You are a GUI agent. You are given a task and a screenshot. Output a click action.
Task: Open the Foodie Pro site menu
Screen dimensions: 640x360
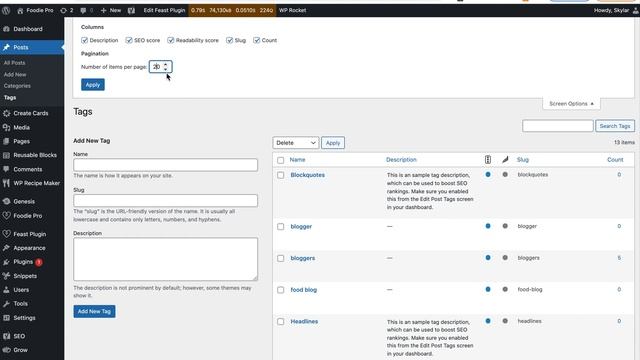point(35,10)
